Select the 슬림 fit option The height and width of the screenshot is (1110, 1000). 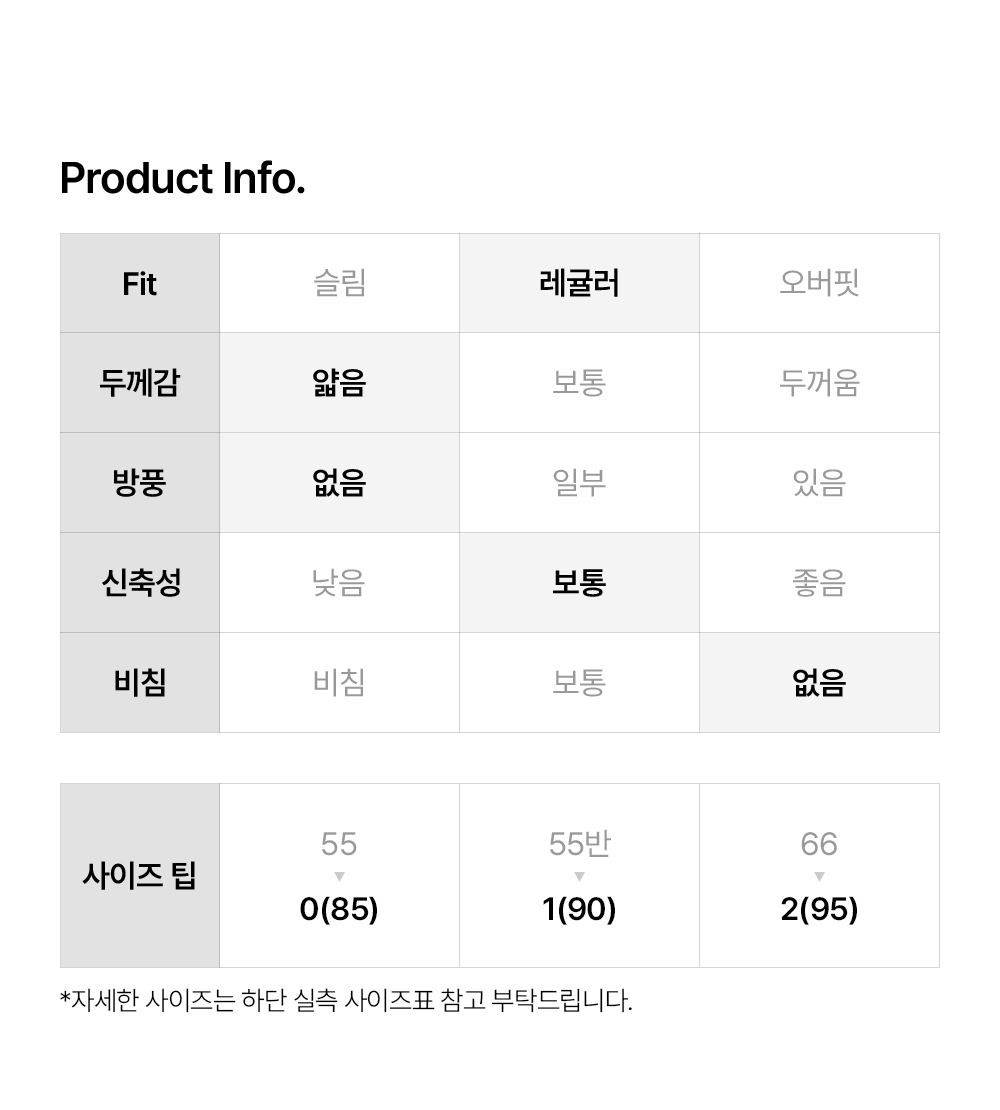coord(339,283)
